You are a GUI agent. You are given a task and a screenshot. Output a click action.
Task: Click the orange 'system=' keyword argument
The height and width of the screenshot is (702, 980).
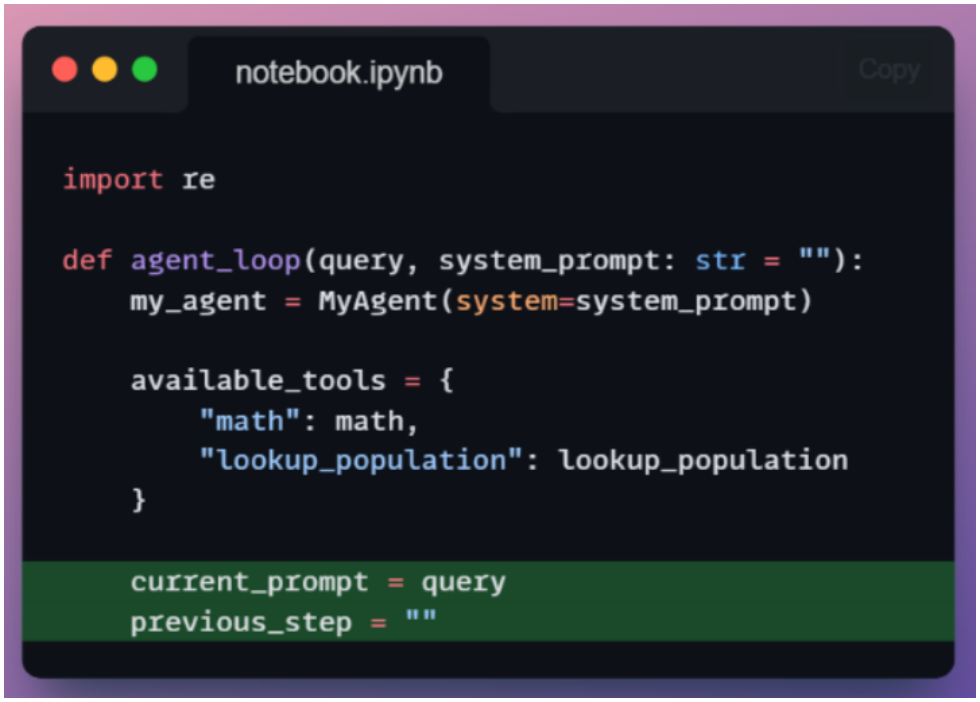(x=516, y=301)
